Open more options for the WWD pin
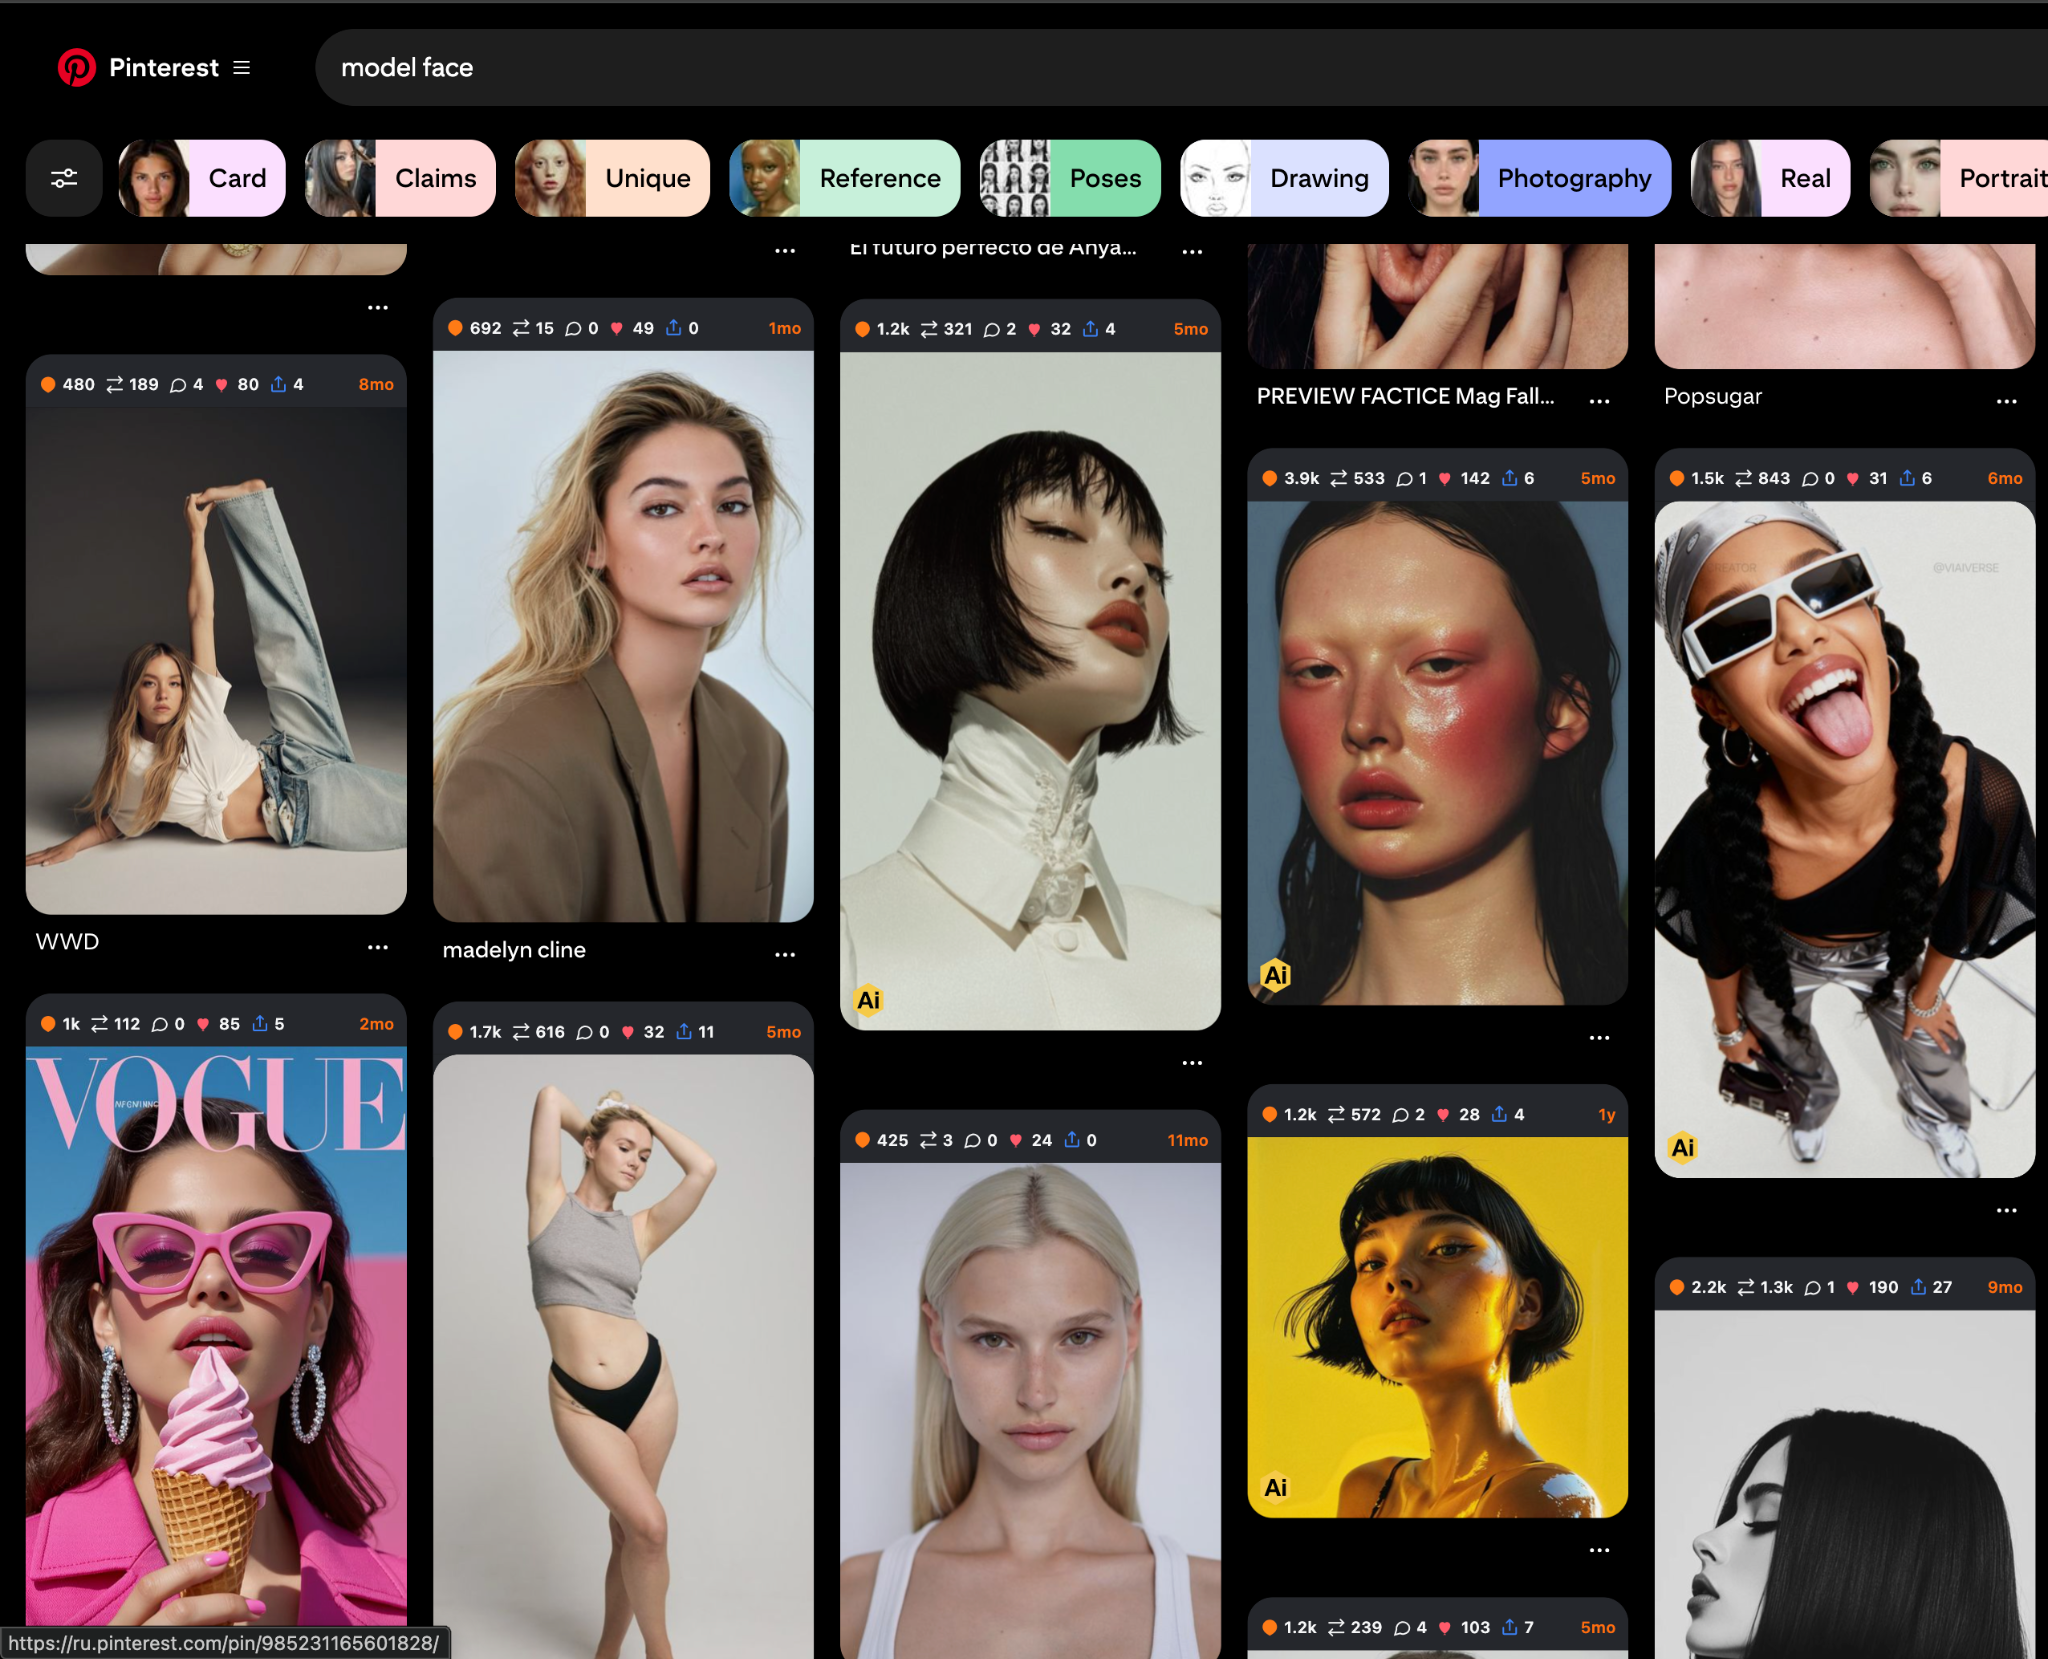Screen dimensions: 2048x1659 tap(378, 946)
